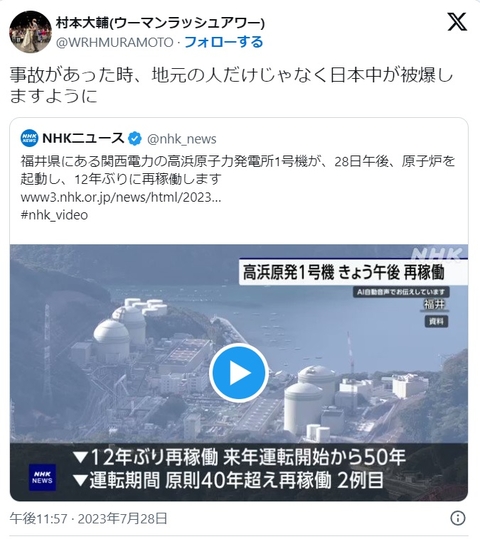The height and width of the screenshot is (539, 480).
Task: Open the www3.nhk.or.jp news link
Action: [121, 197]
